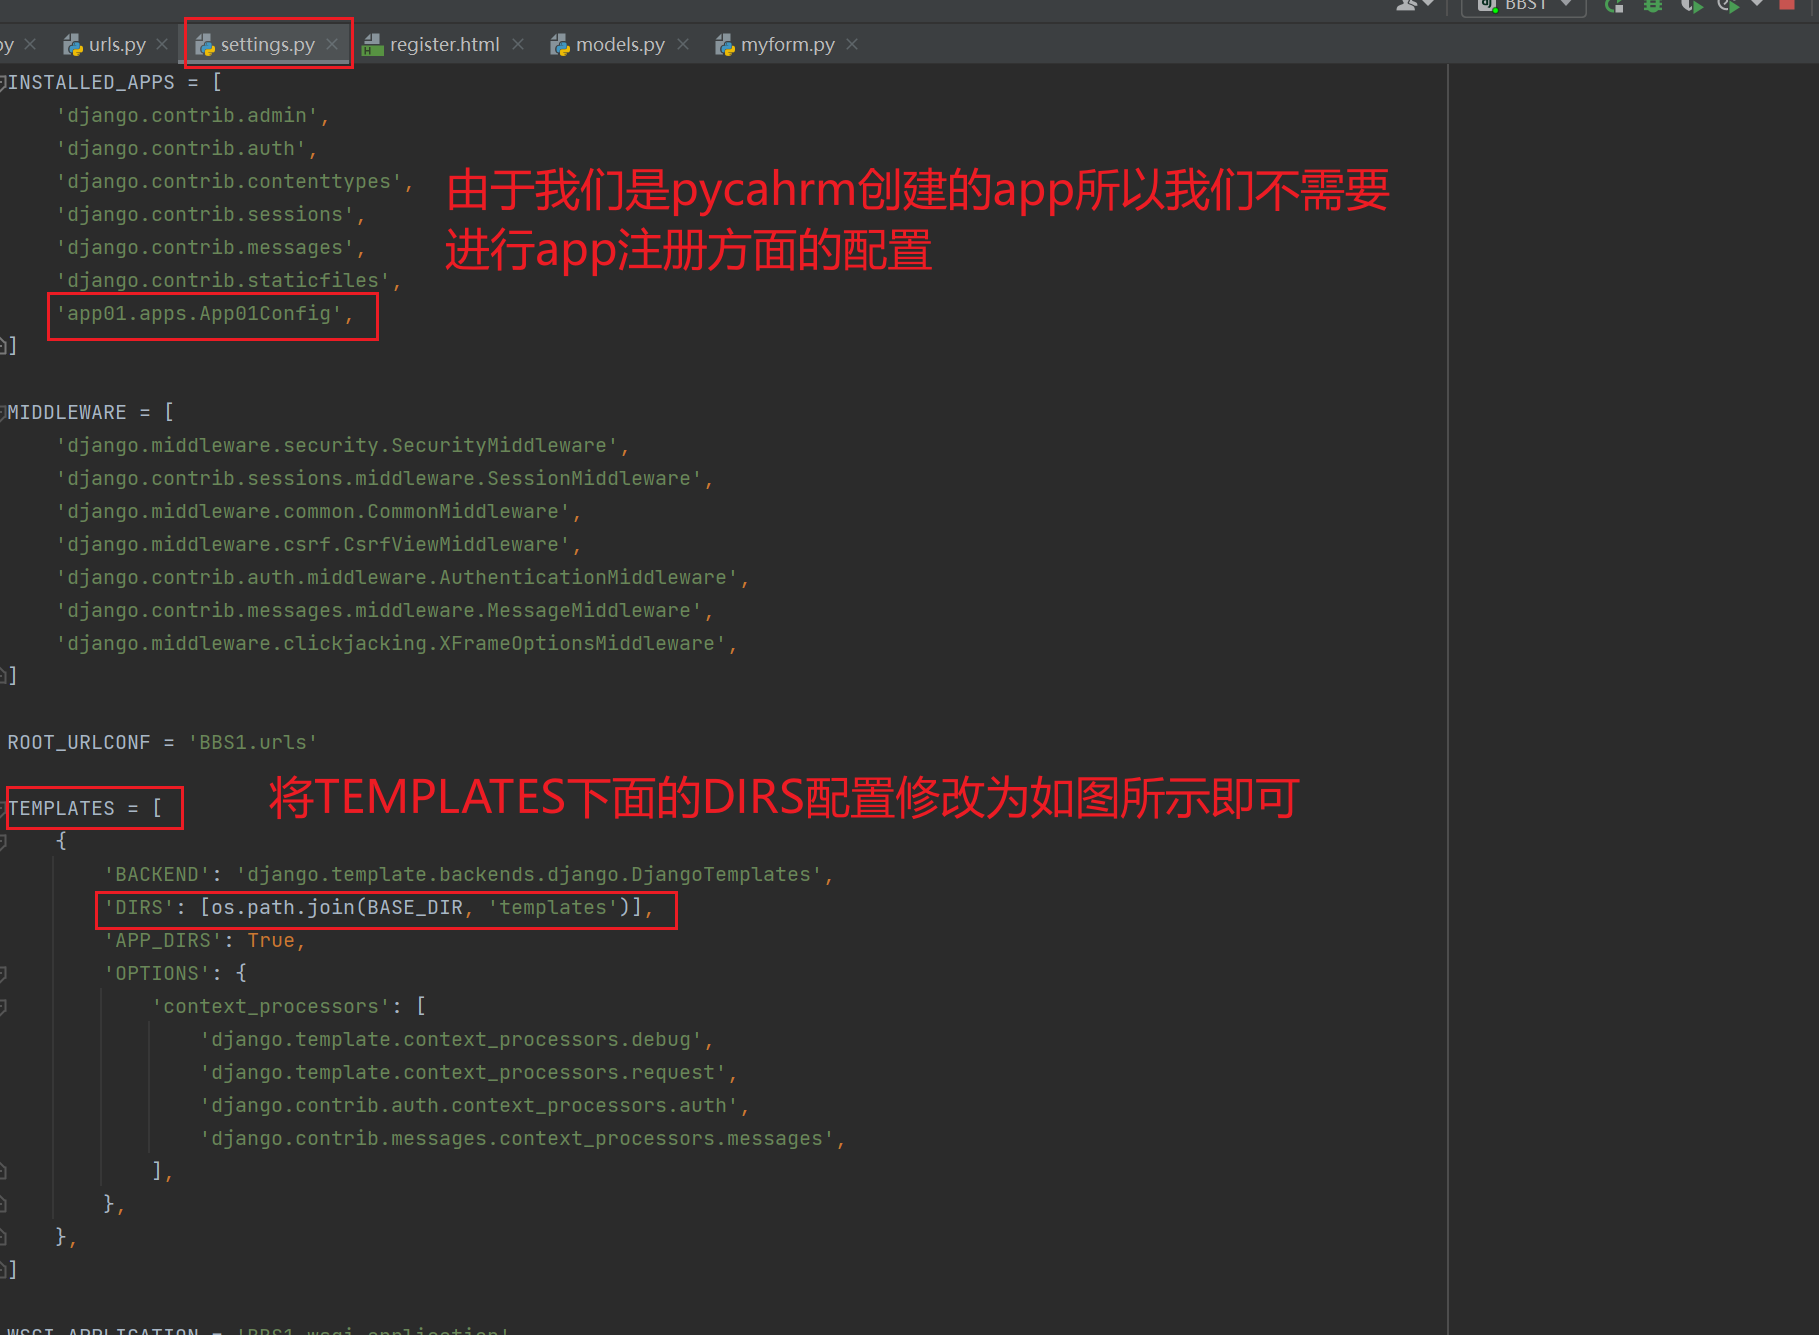The width and height of the screenshot is (1819, 1335).
Task: Collapse the MIDDLEWARE list fold marker
Action: [3, 412]
